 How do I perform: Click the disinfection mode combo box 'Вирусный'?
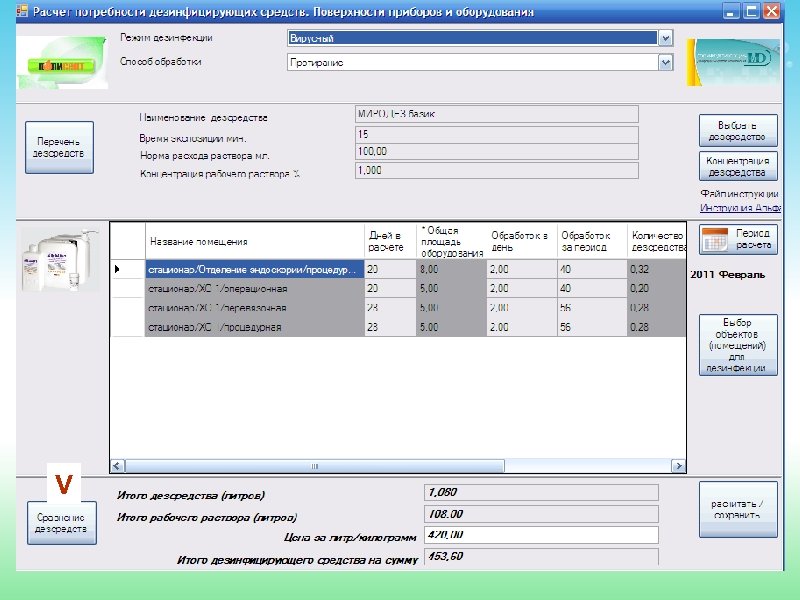pyautogui.click(x=480, y=38)
